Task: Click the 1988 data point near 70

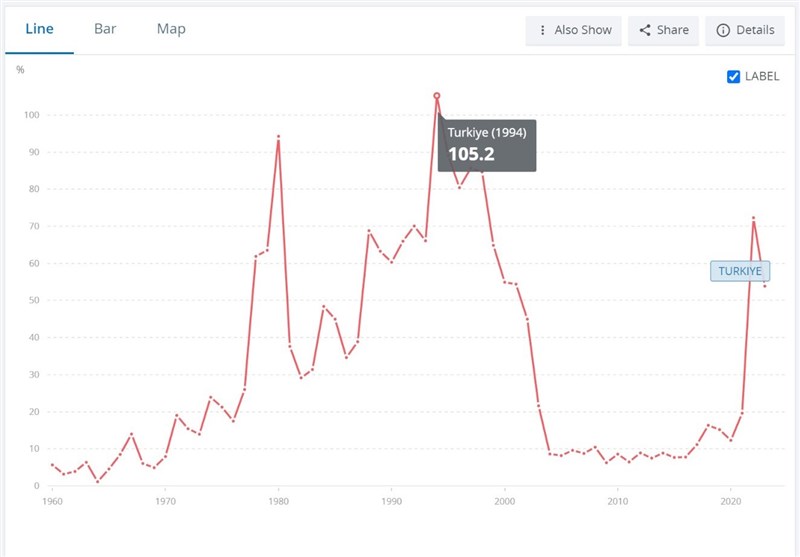Action: [x=369, y=231]
